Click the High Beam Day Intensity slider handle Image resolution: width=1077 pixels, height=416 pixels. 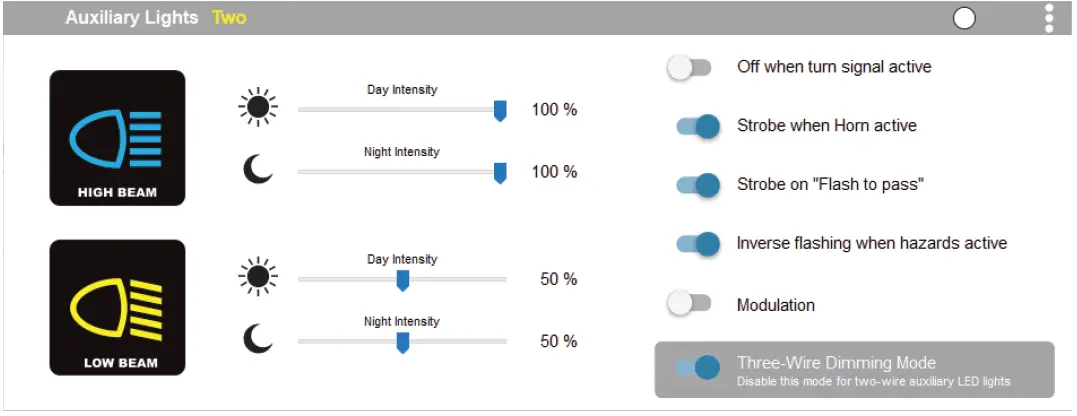click(500, 111)
